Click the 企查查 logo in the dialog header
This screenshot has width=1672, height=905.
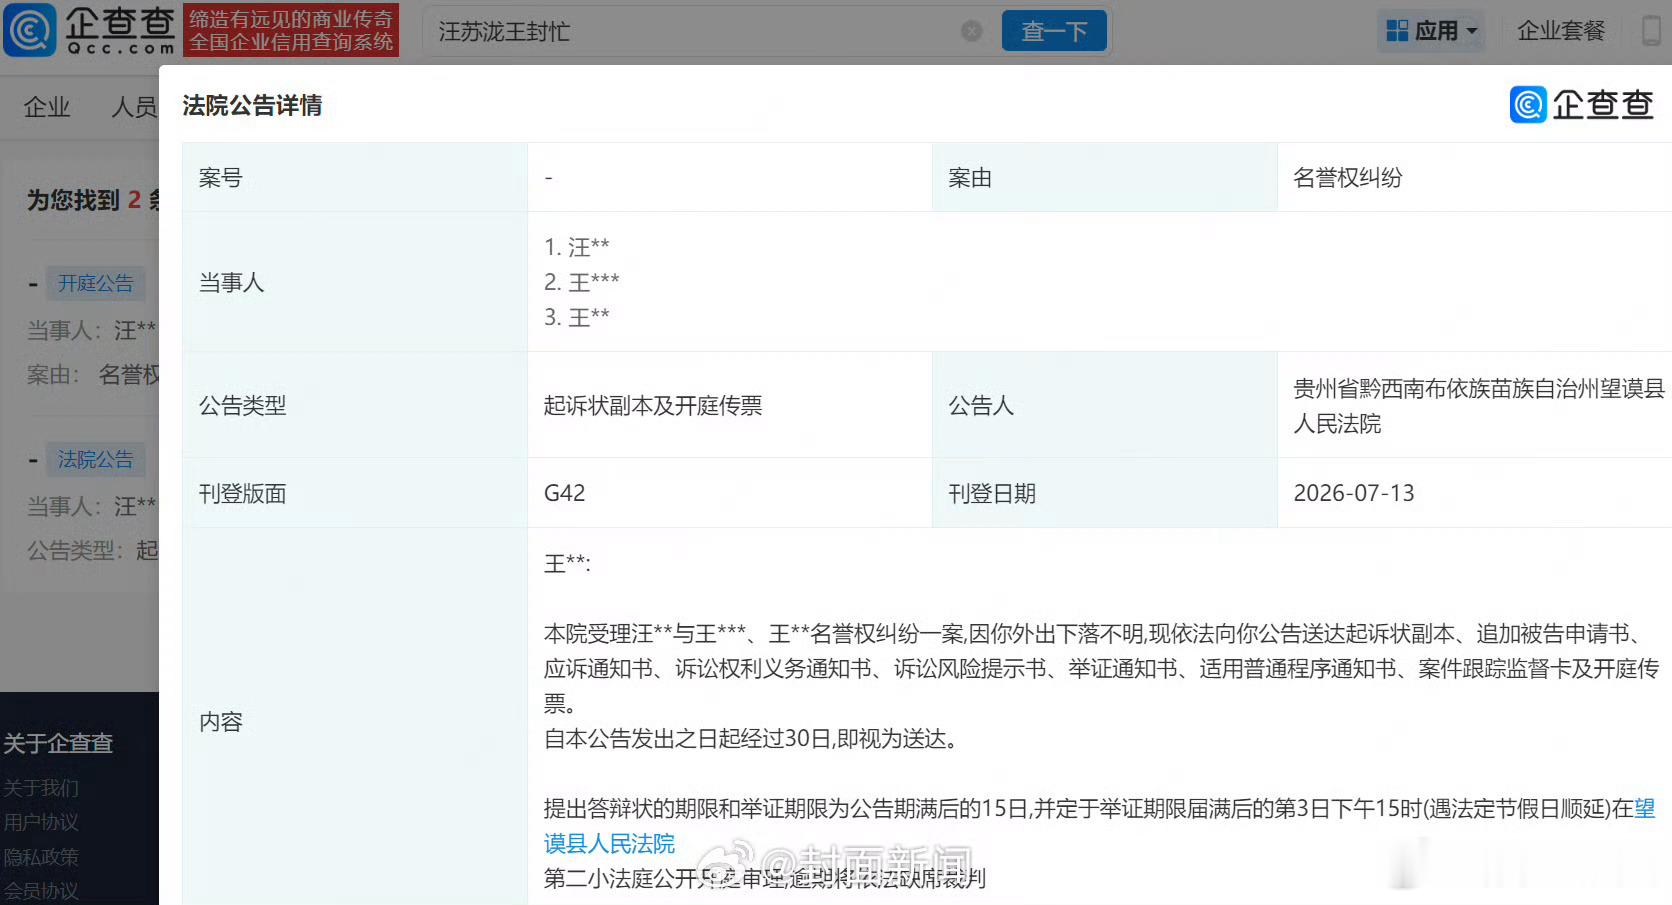(x=1581, y=105)
